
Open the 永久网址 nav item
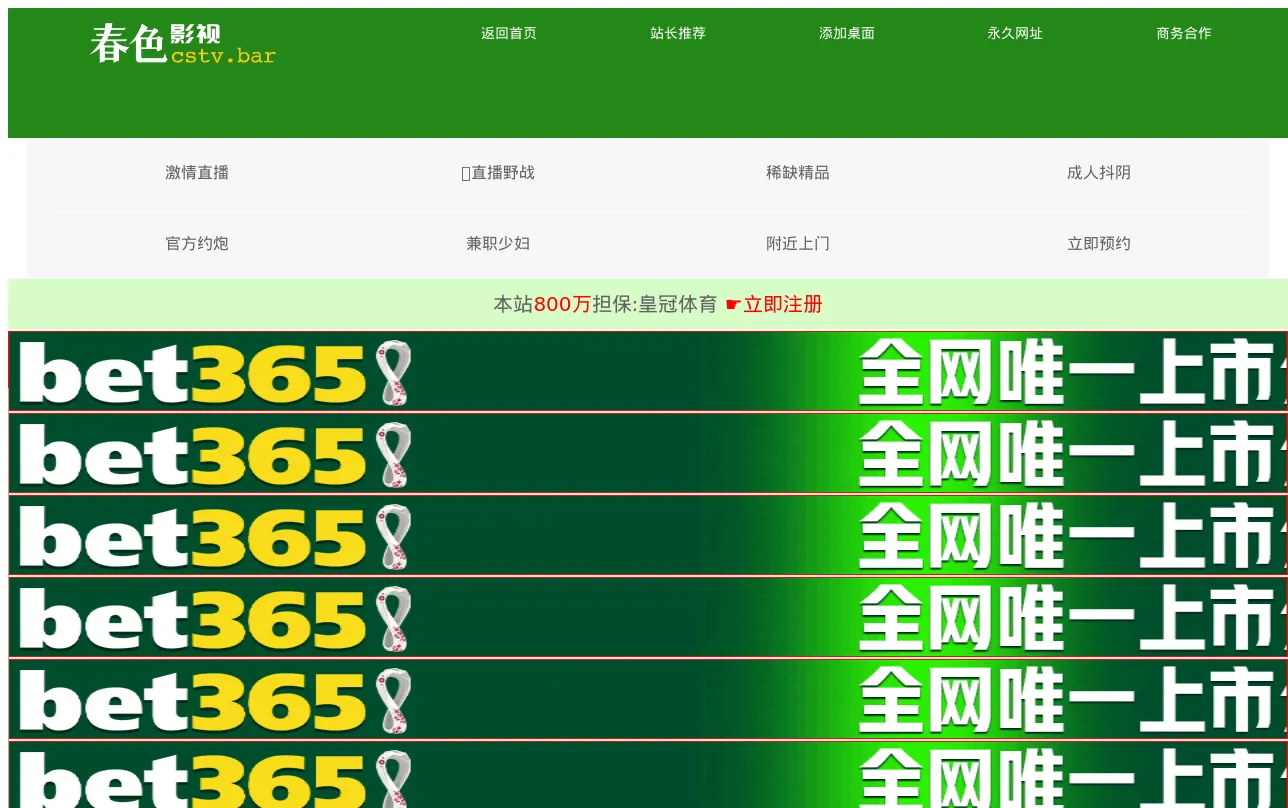(x=1015, y=33)
